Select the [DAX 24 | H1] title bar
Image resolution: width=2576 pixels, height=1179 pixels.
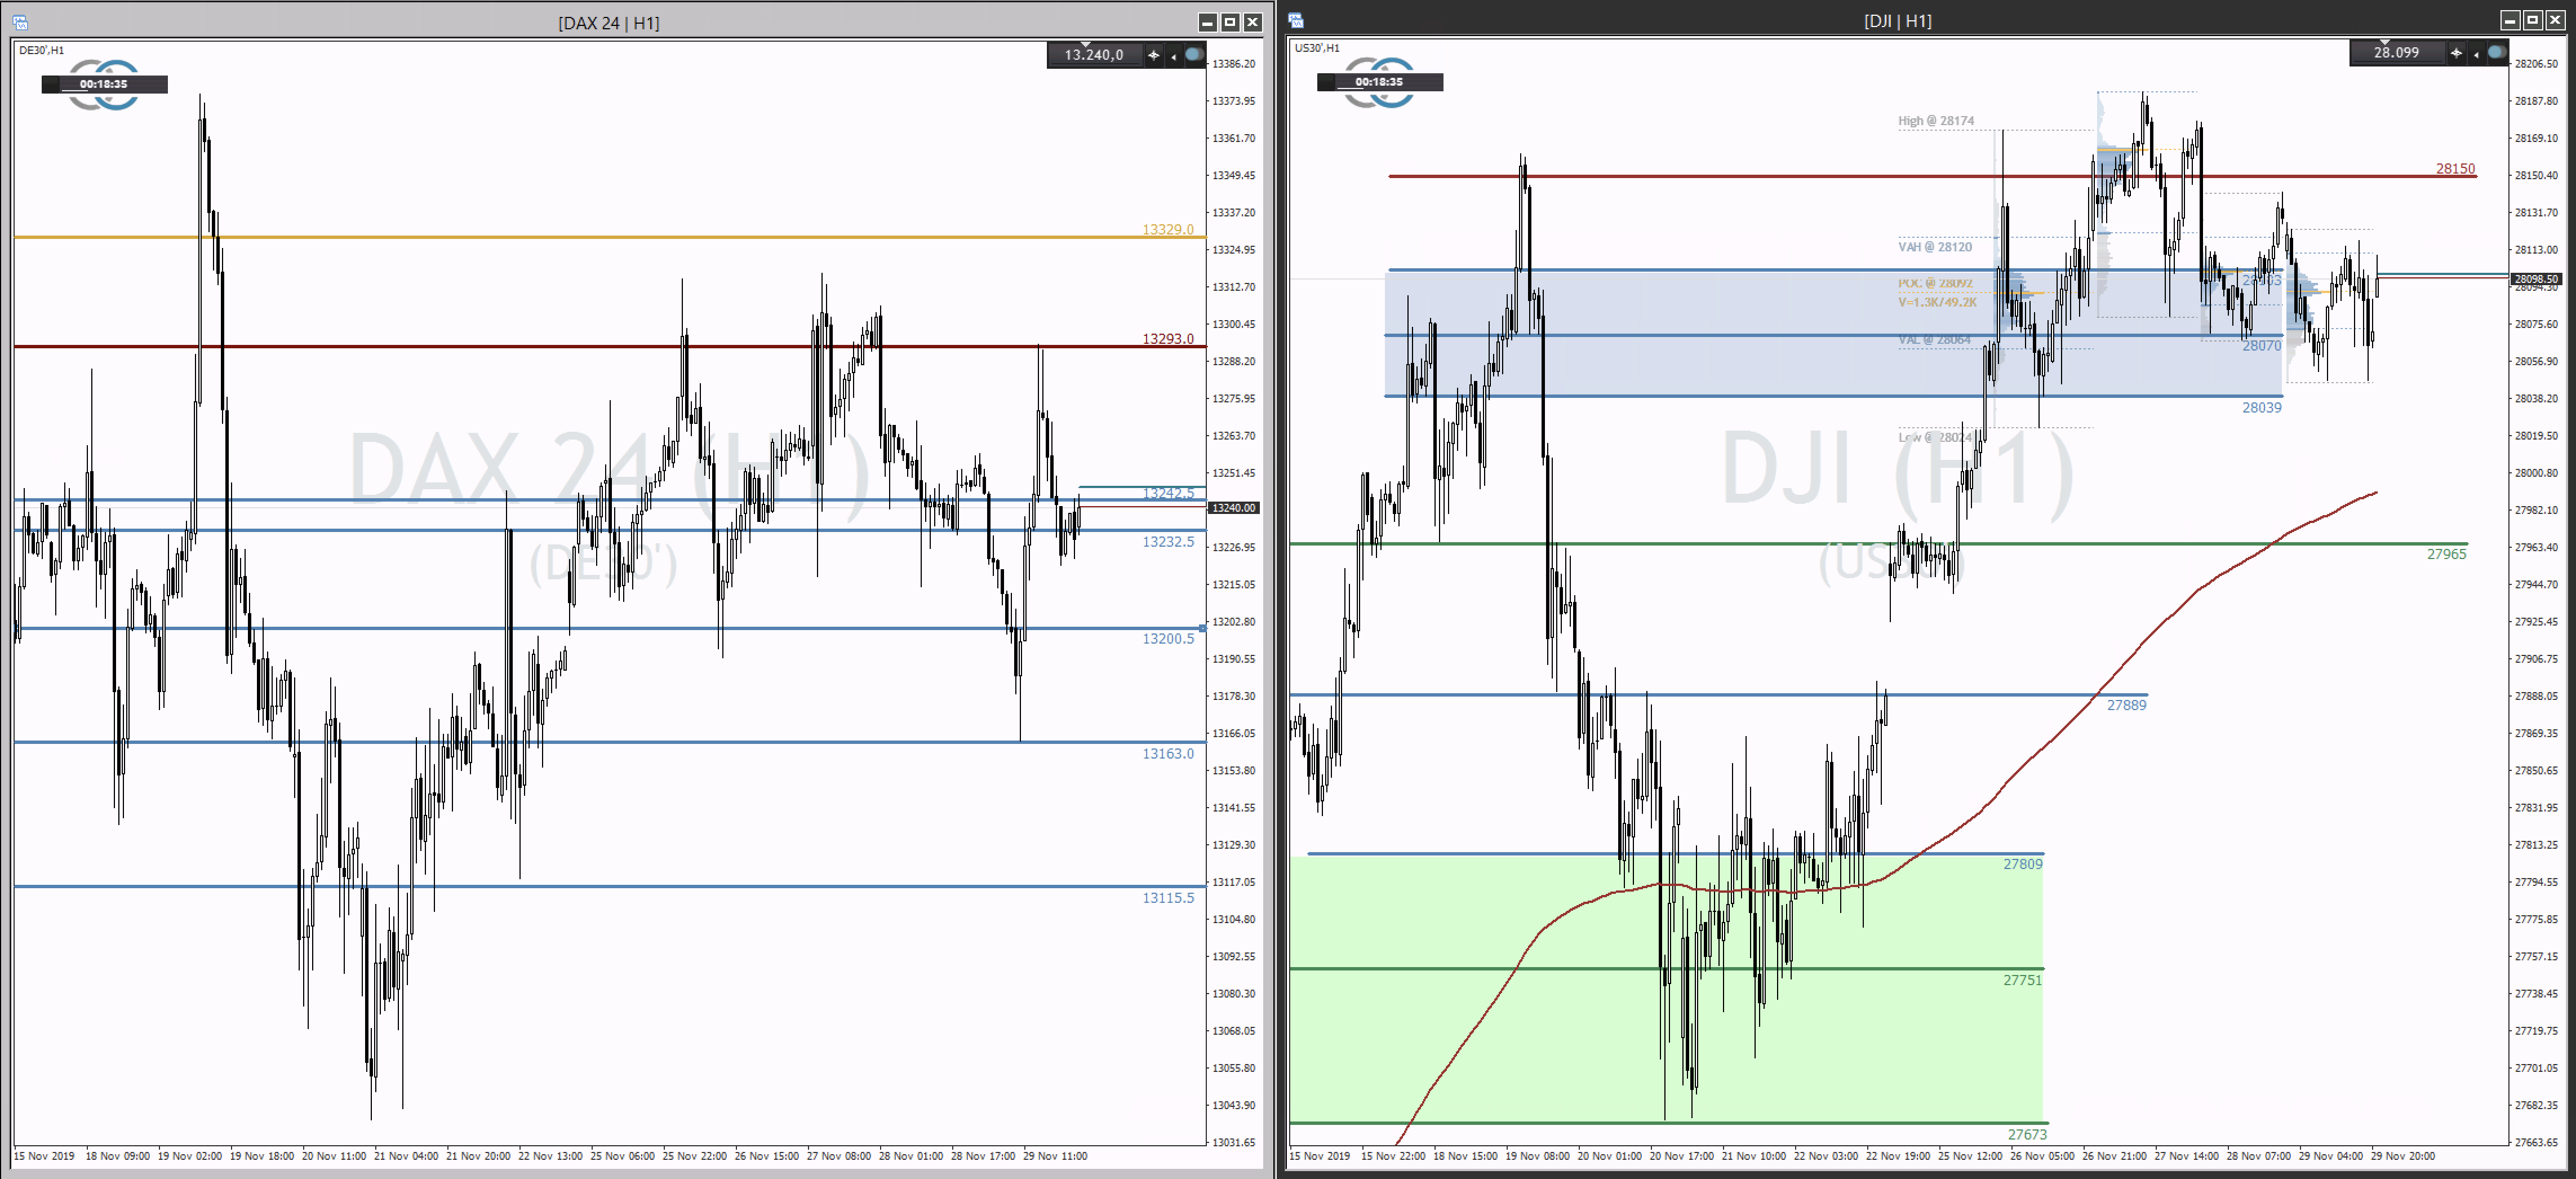click(x=609, y=23)
